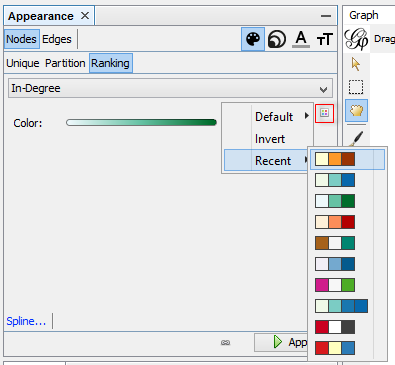Image resolution: width=395 pixels, height=365 pixels.
Task: Select the brush painter tool
Action: [x=356, y=138]
